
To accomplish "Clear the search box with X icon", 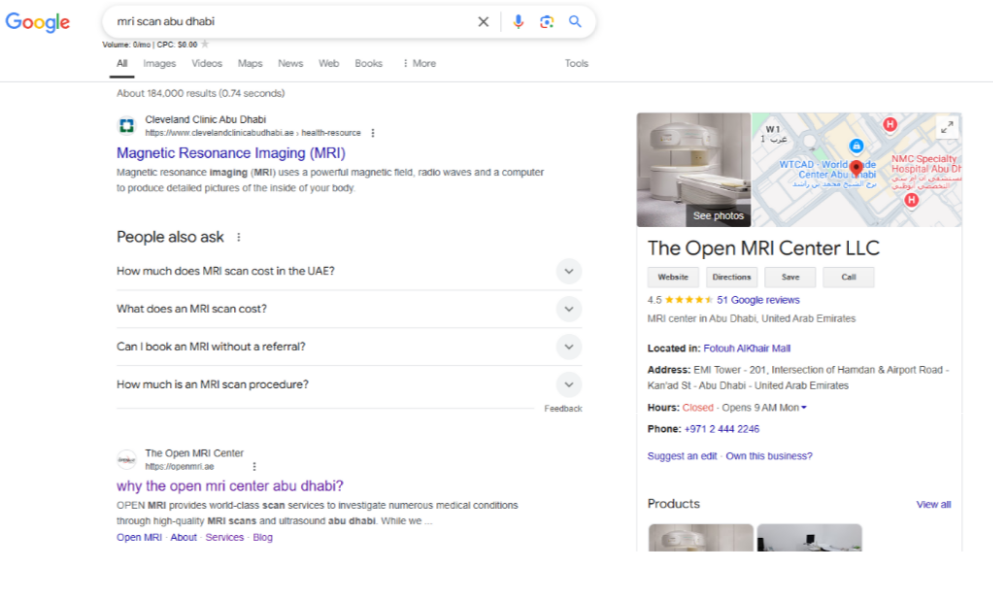I will [483, 22].
